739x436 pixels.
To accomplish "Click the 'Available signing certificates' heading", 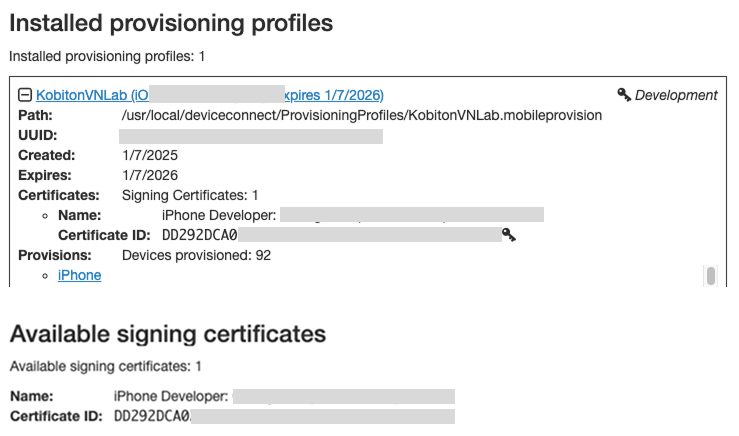I will click(168, 334).
